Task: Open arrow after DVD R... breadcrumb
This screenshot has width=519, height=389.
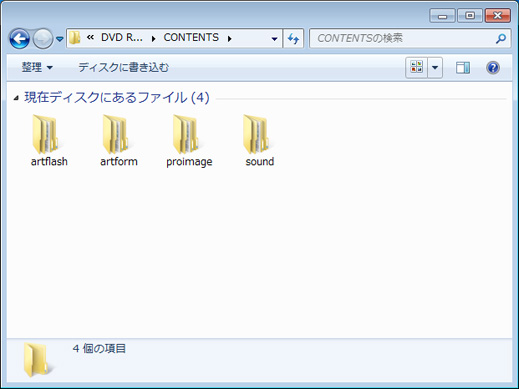Action: [x=153, y=39]
